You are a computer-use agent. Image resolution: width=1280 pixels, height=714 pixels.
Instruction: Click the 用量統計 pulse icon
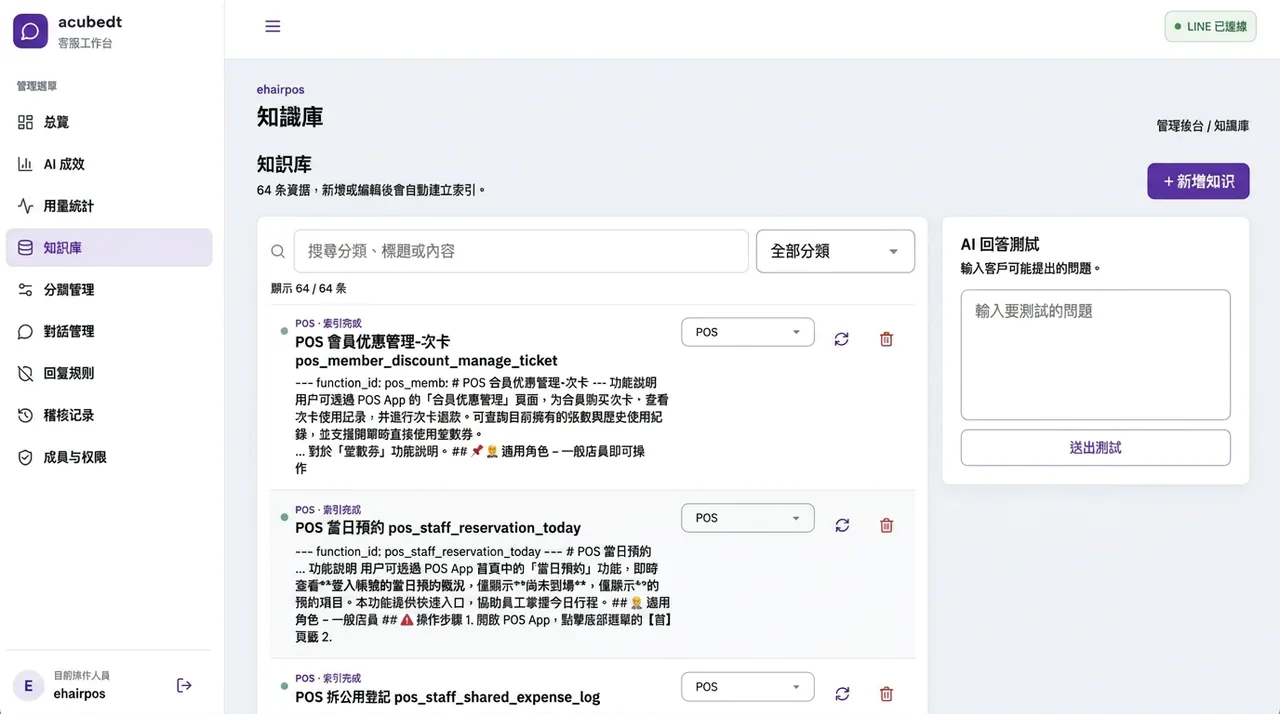[x=26, y=206]
